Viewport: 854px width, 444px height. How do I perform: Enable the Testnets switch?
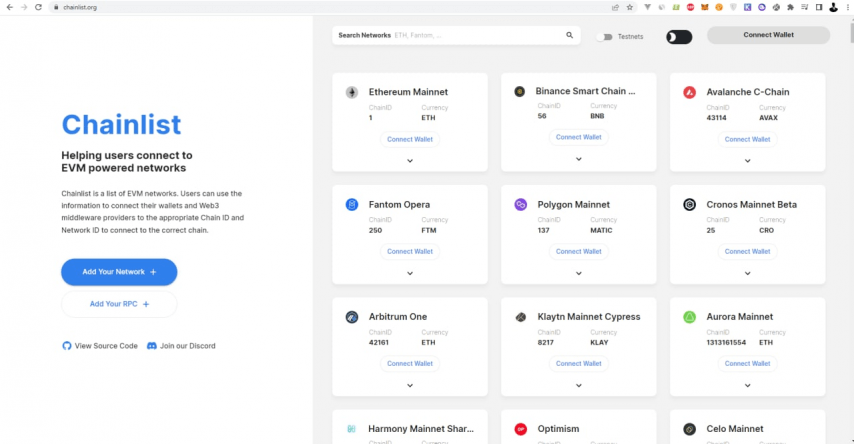coord(604,37)
